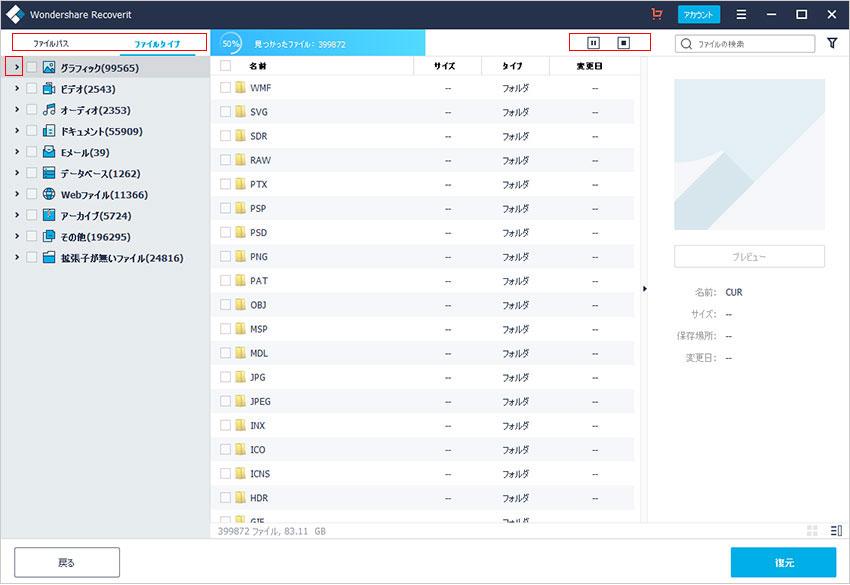Expand the ビデオ(2543) category
850x585 pixels.
pyautogui.click(x=15, y=89)
